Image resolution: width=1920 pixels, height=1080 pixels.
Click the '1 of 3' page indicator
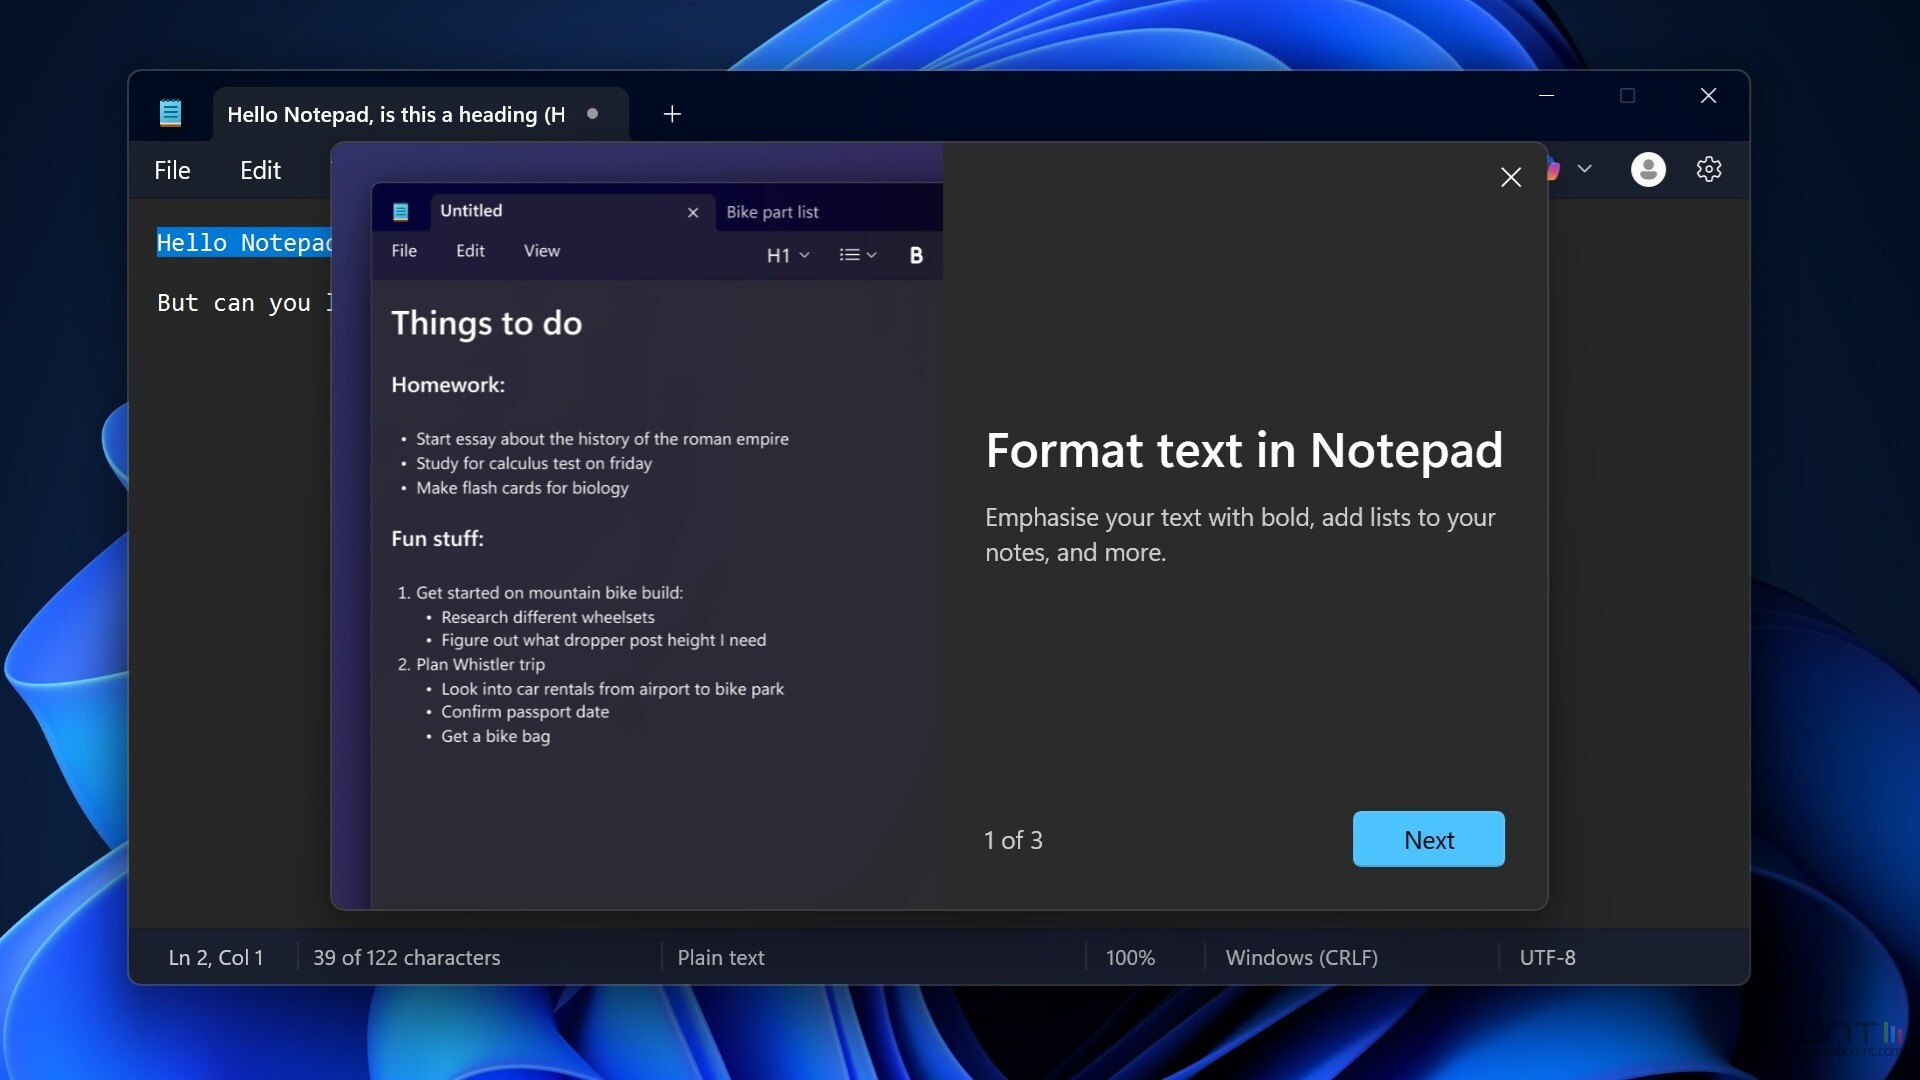(x=1013, y=840)
